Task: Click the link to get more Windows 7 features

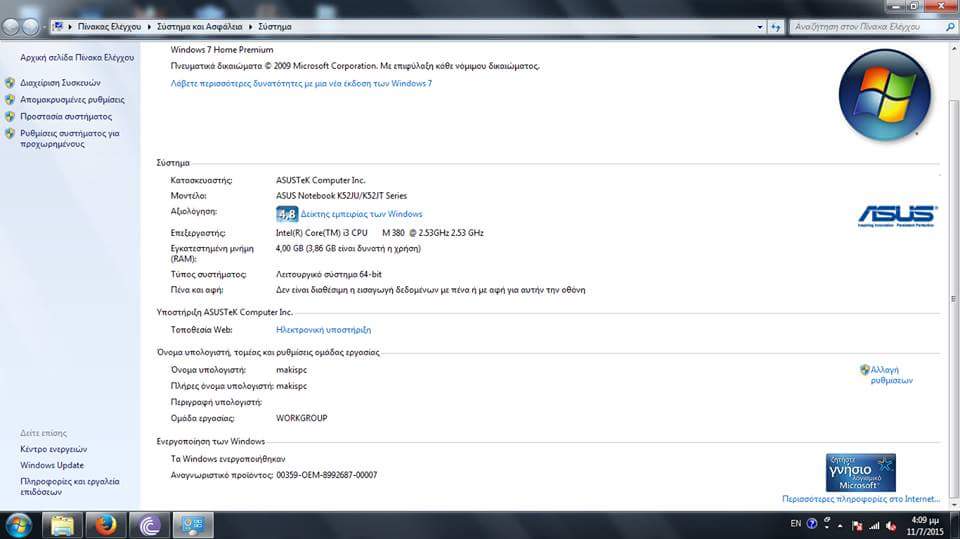Action: (x=301, y=83)
